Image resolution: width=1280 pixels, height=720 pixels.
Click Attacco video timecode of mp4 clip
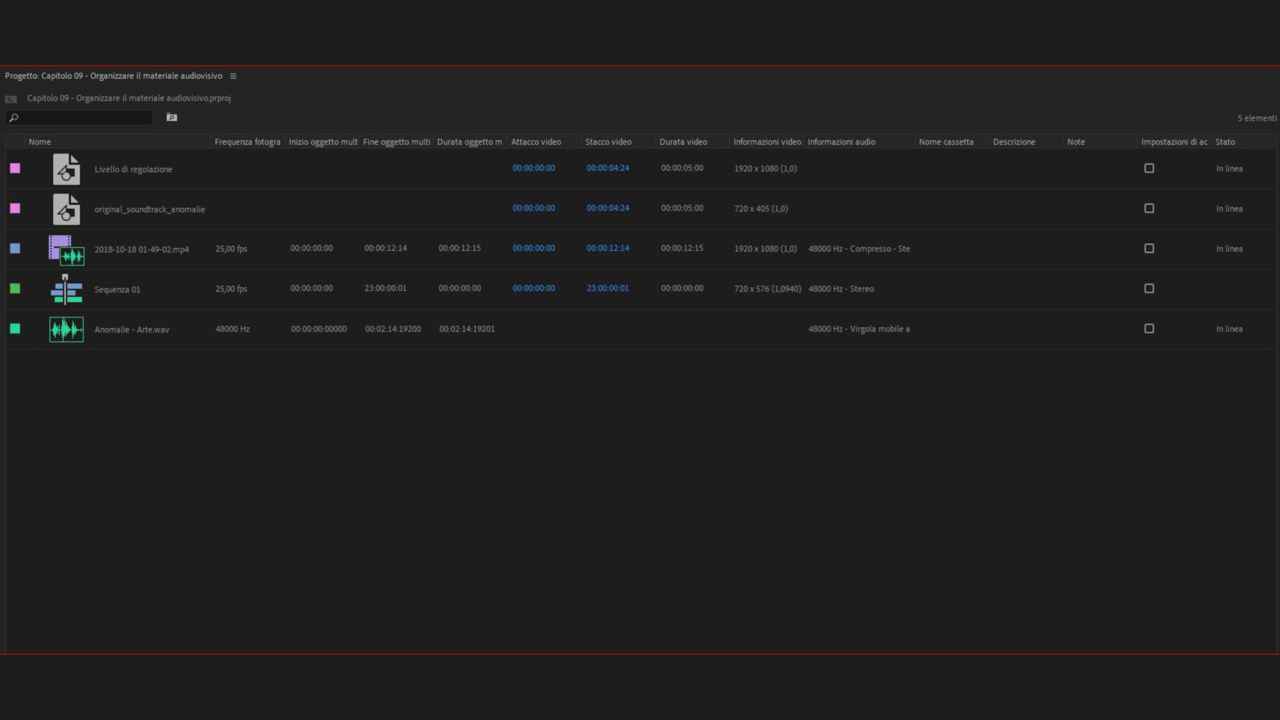[533, 248]
